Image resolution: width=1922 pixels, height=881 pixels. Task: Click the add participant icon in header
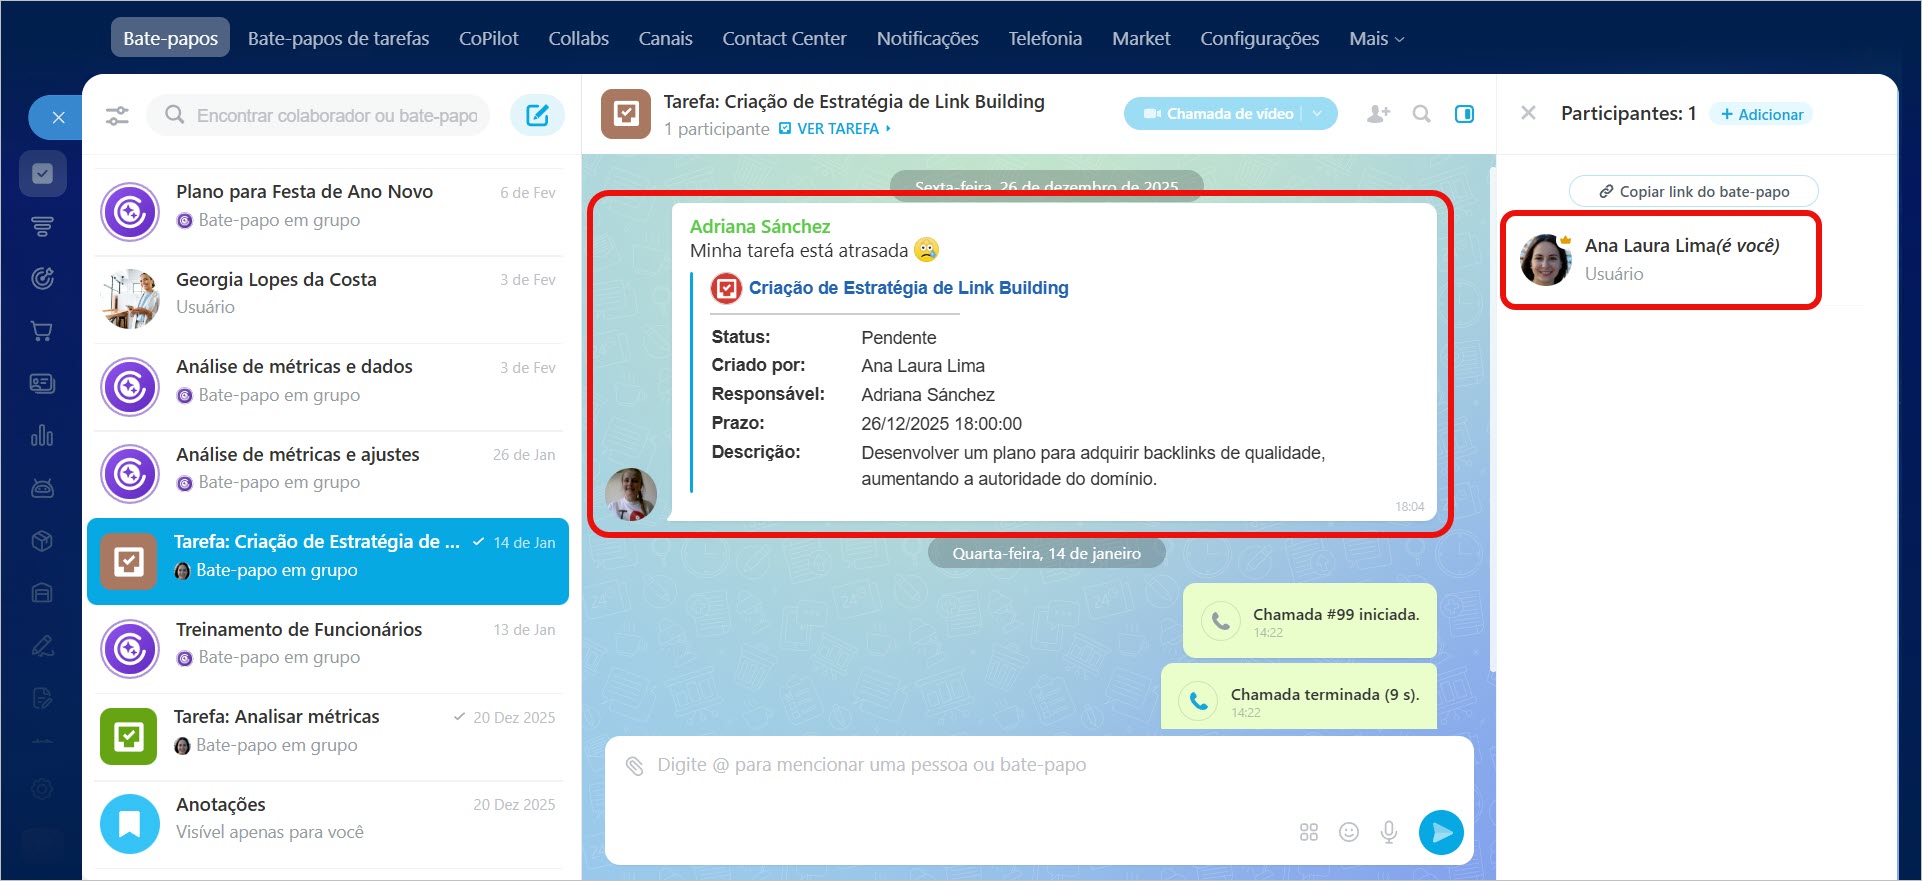coord(1378,114)
